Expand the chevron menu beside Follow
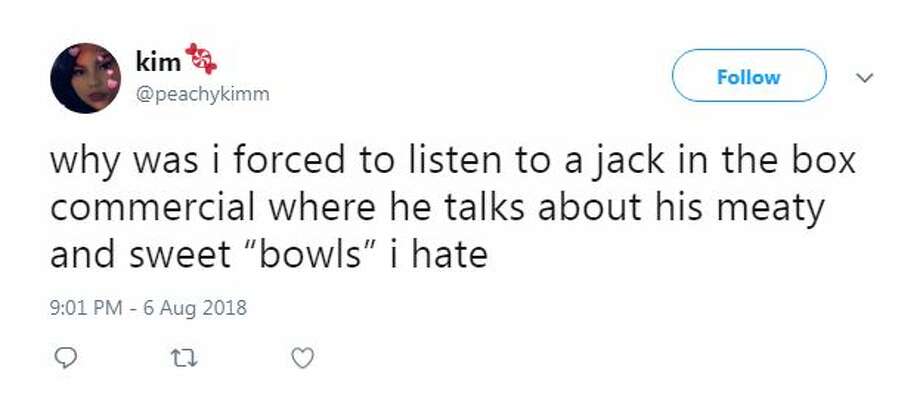This screenshot has width=920, height=402. pos(866,77)
